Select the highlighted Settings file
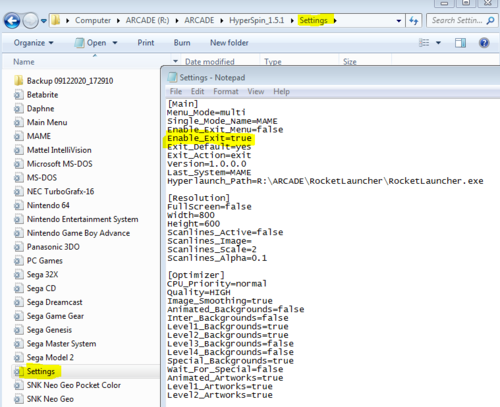Screen dimensions: 500x407 pos(34,371)
